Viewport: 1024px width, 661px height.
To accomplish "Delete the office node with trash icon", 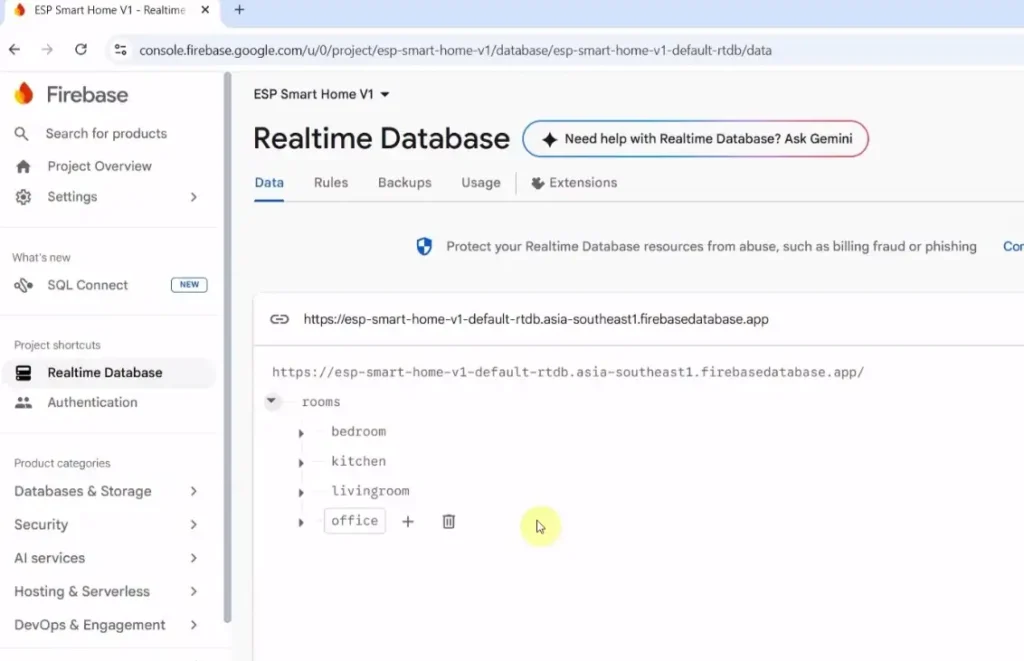I will (x=449, y=521).
